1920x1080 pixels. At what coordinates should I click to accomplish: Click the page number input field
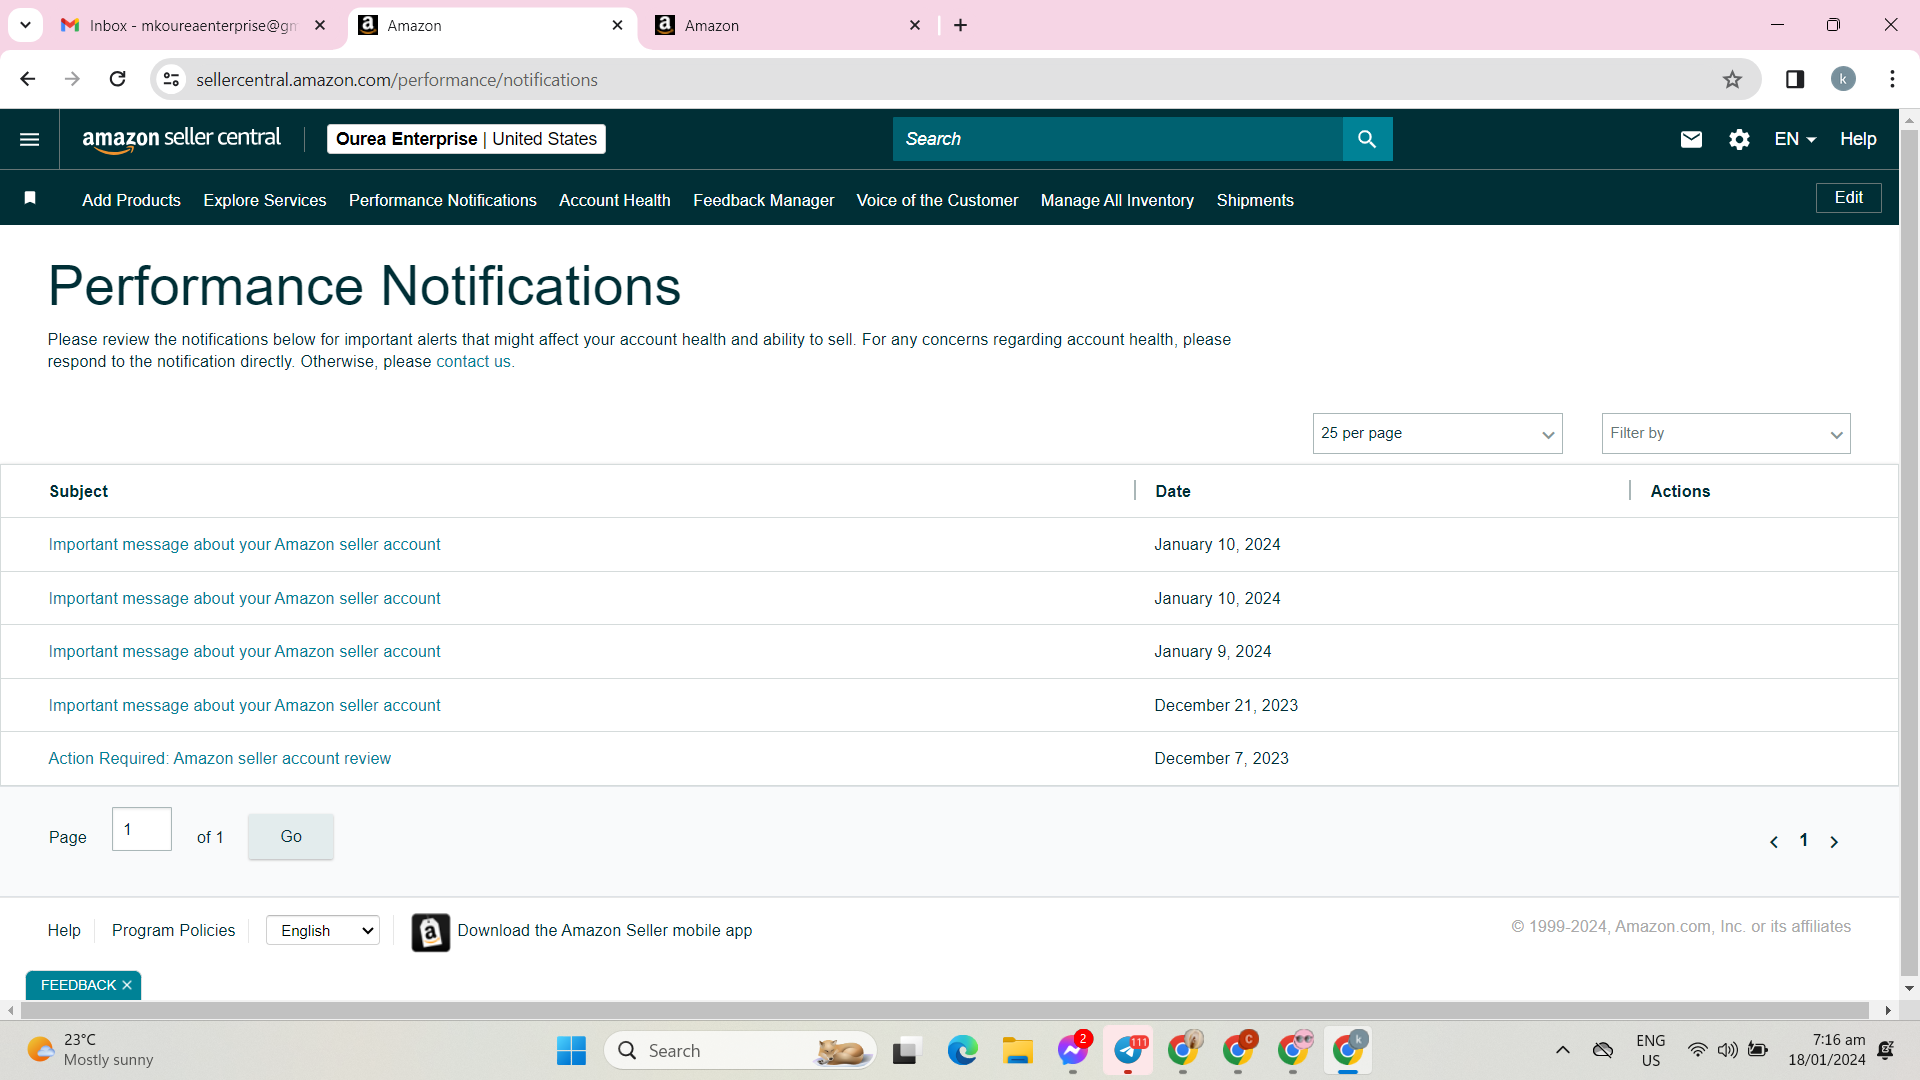[x=142, y=830]
